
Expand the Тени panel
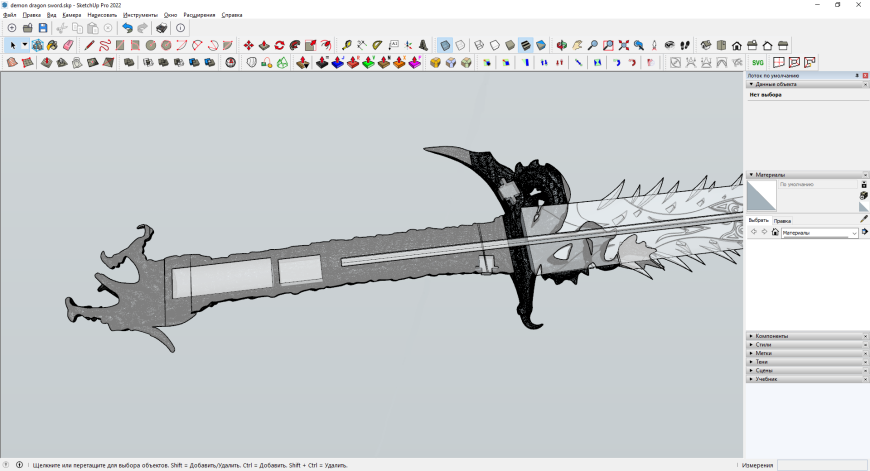pos(762,362)
